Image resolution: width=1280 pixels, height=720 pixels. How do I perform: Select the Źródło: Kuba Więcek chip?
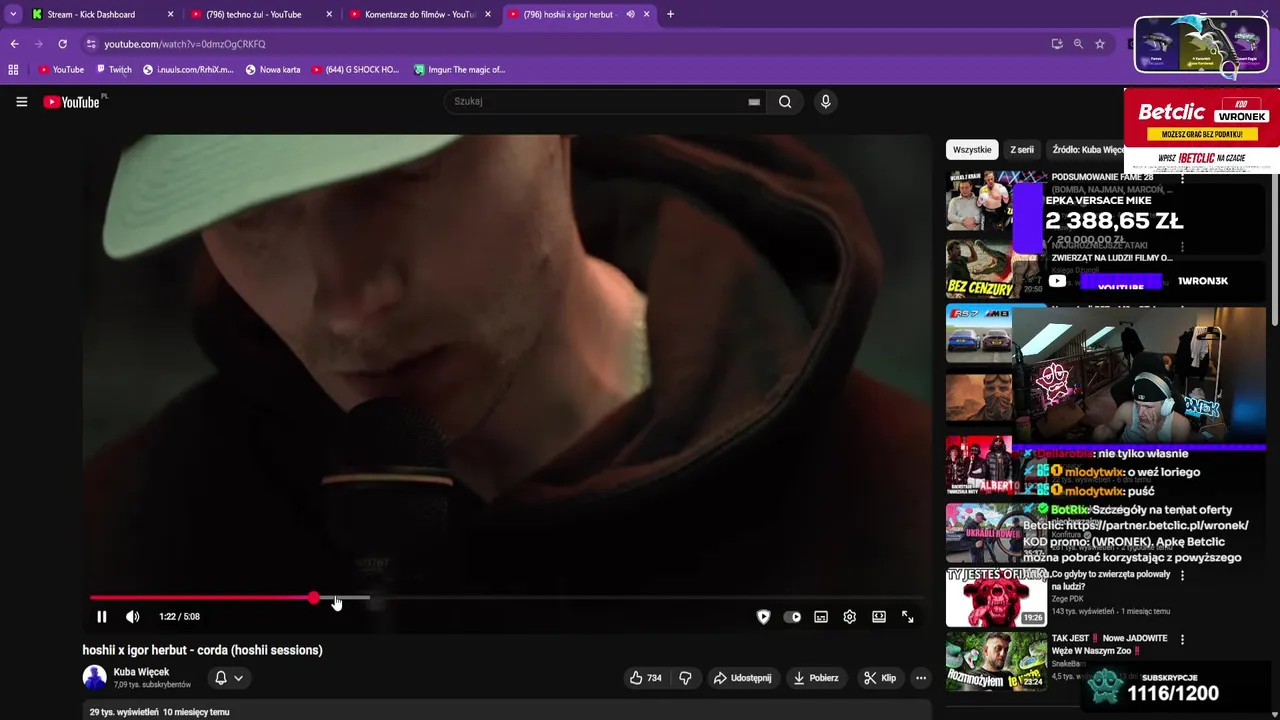click(1088, 150)
